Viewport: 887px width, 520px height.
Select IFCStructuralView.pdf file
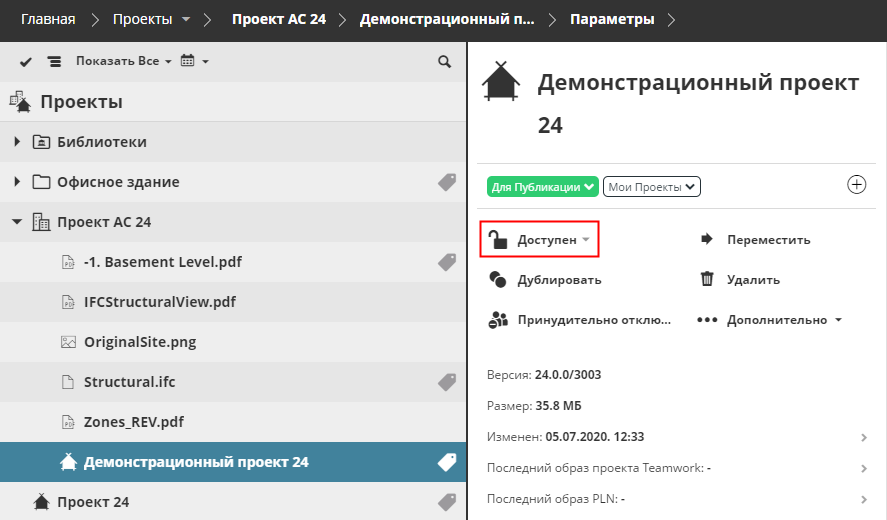160,302
